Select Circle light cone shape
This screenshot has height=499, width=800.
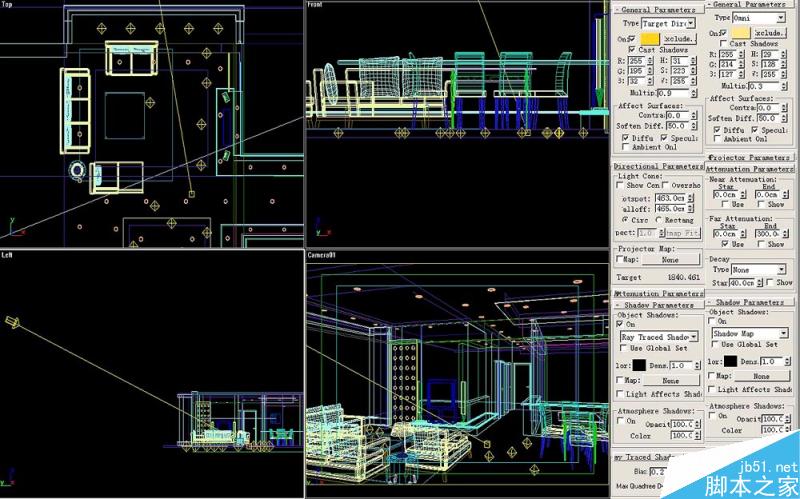point(625,220)
